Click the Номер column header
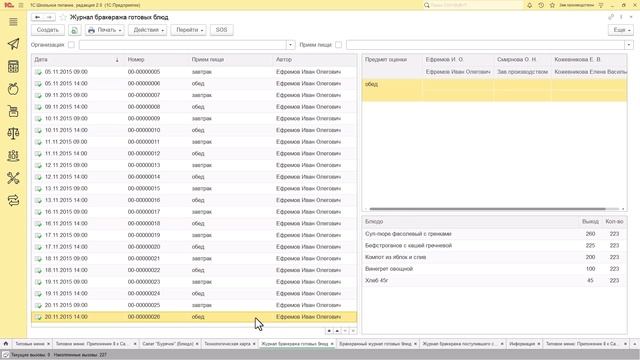 [x=157, y=60]
